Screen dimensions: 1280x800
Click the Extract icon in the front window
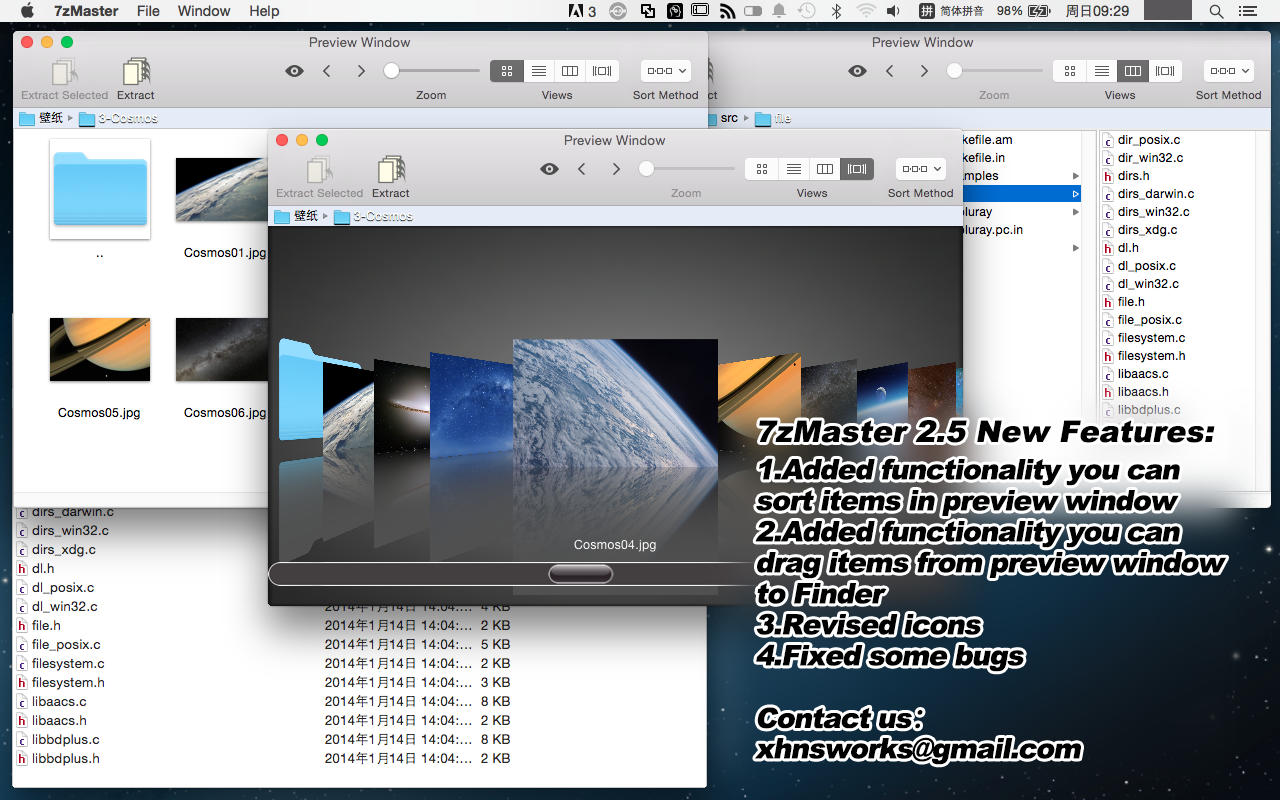click(x=391, y=171)
